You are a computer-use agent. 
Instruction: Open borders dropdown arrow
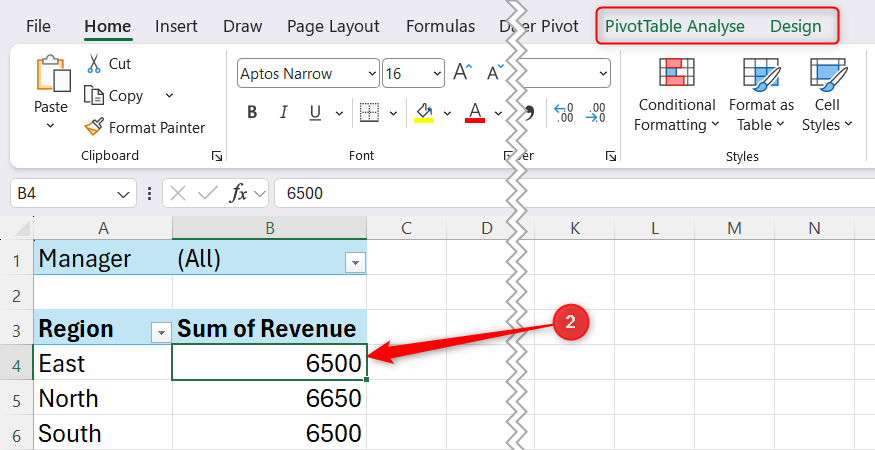(393, 113)
